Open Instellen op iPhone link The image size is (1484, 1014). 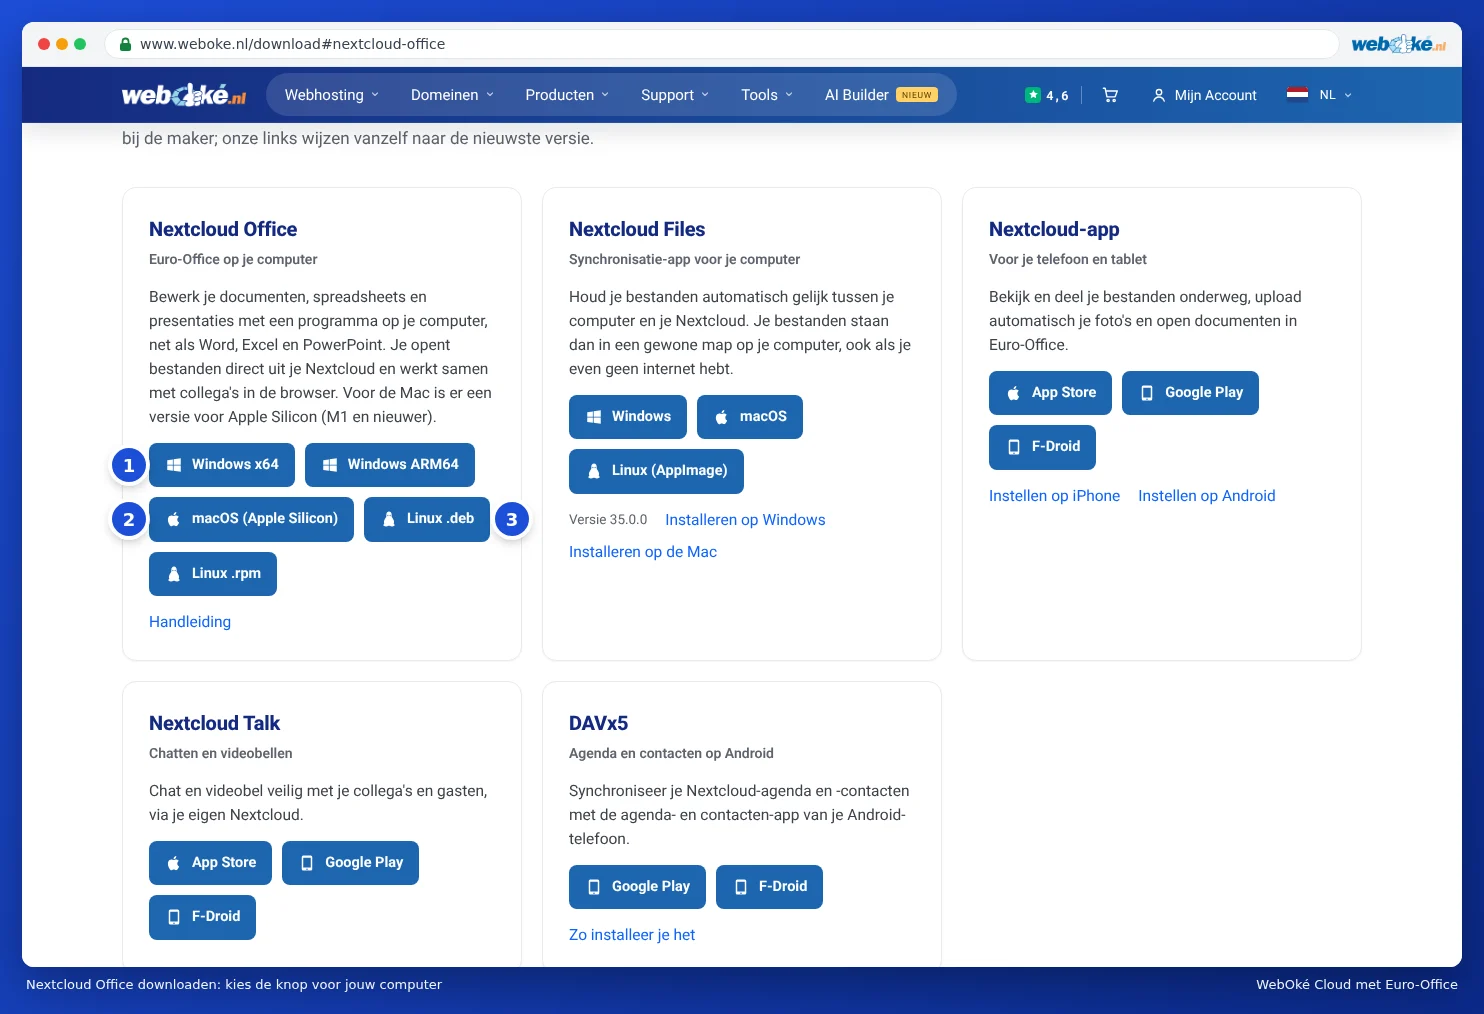pyautogui.click(x=1054, y=496)
